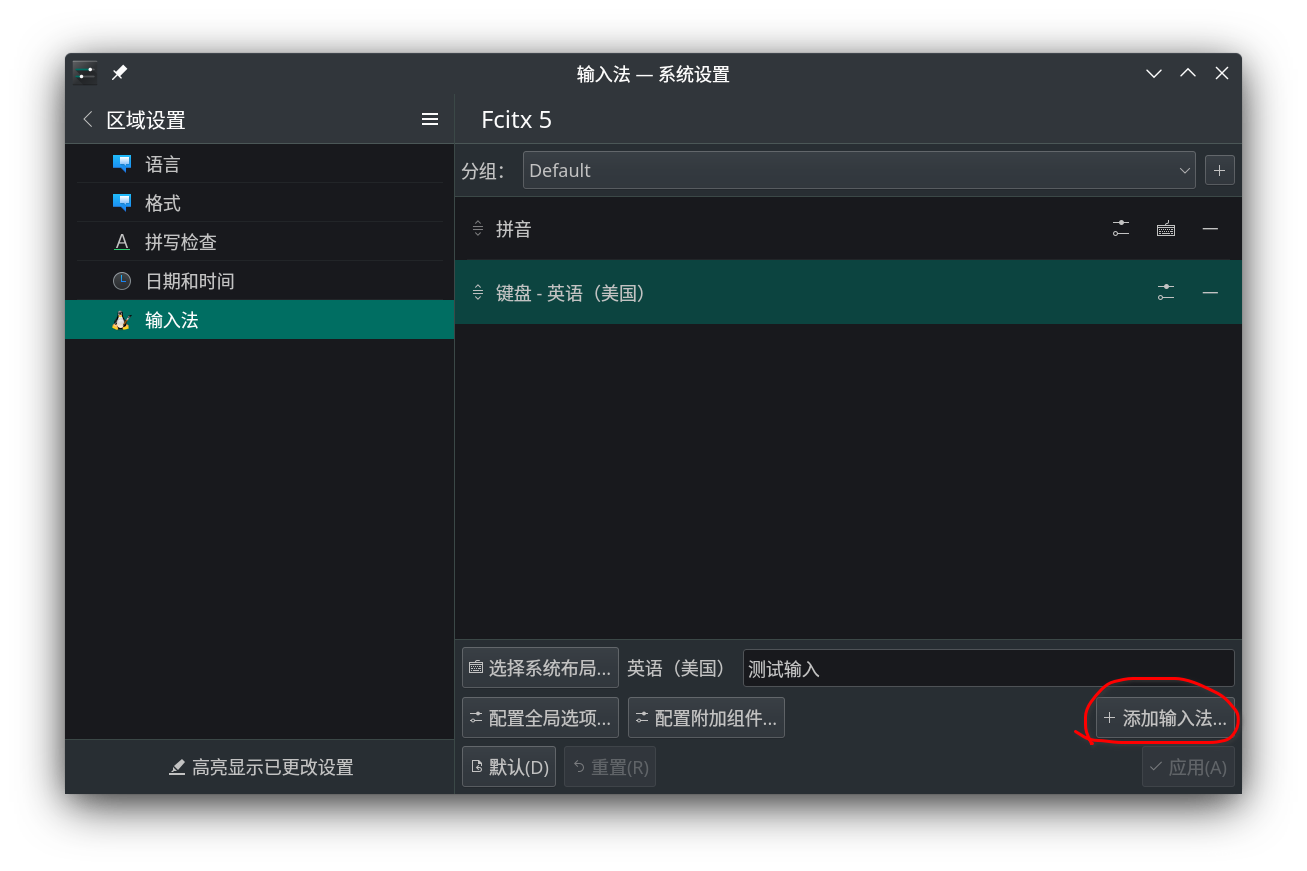
Task: Open configuration for 键盘 - 英语（美国）
Action: point(1166,292)
